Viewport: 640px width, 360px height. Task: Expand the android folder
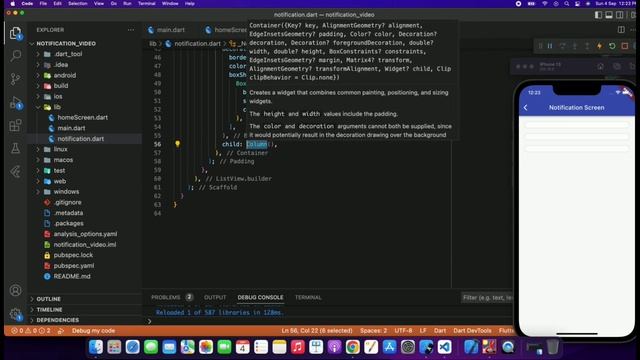[x=64, y=76]
